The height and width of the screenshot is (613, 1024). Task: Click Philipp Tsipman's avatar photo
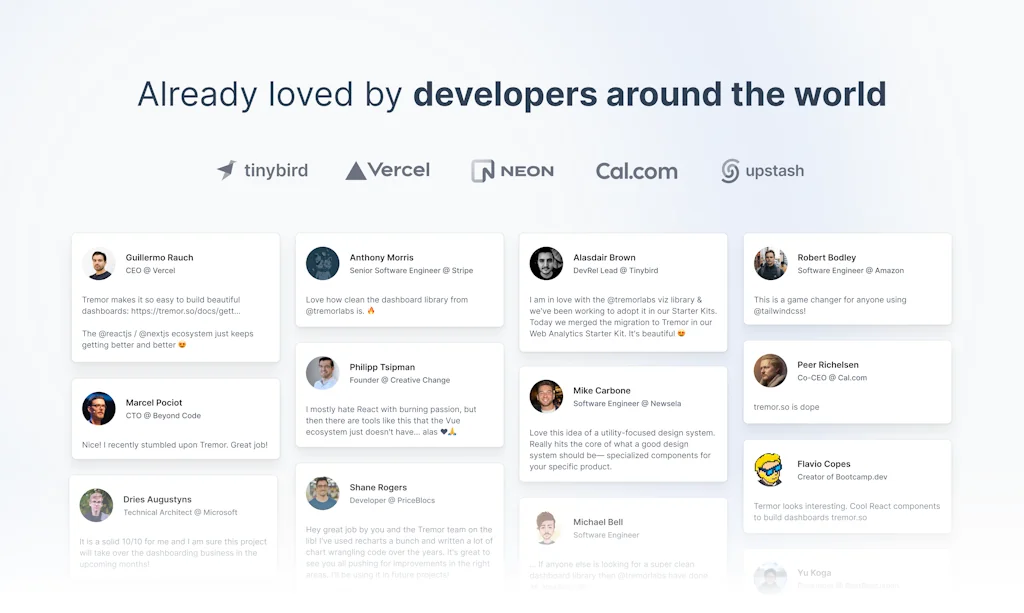pos(323,373)
